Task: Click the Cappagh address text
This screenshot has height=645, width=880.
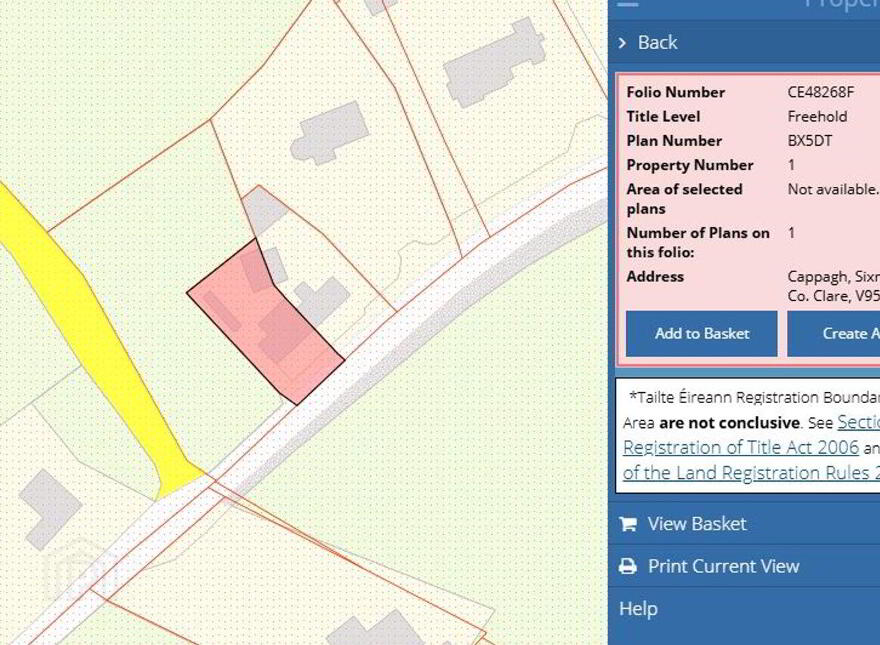Action: (833, 276)
